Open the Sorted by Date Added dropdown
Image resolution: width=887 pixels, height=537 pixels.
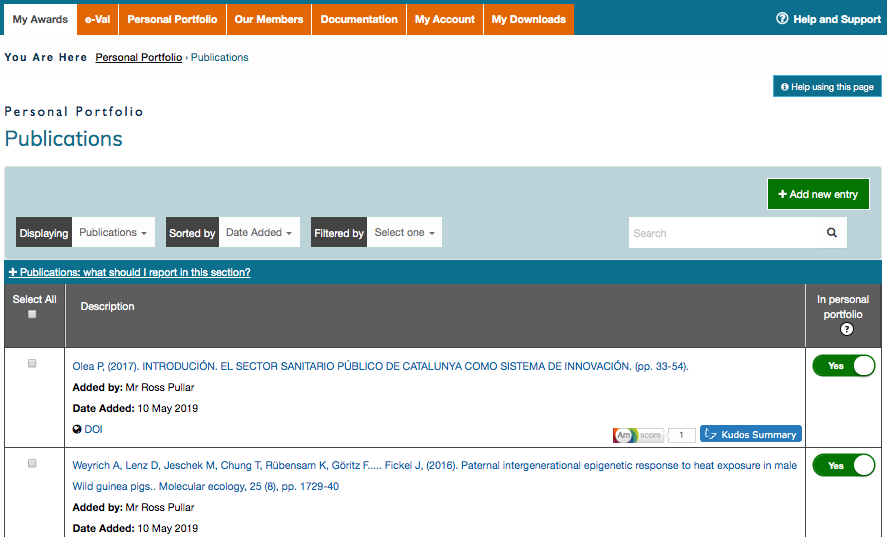point(259,233)
